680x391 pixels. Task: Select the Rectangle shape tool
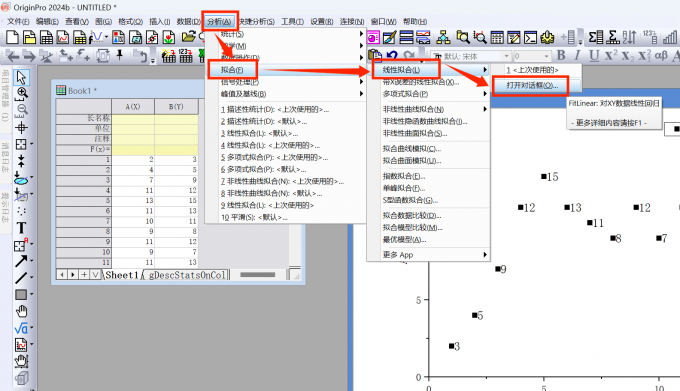click(x=21, y=295)
